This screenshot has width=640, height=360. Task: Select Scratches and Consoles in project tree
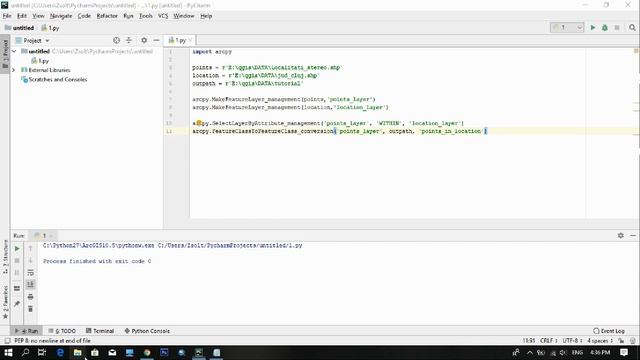pos(54,80)
